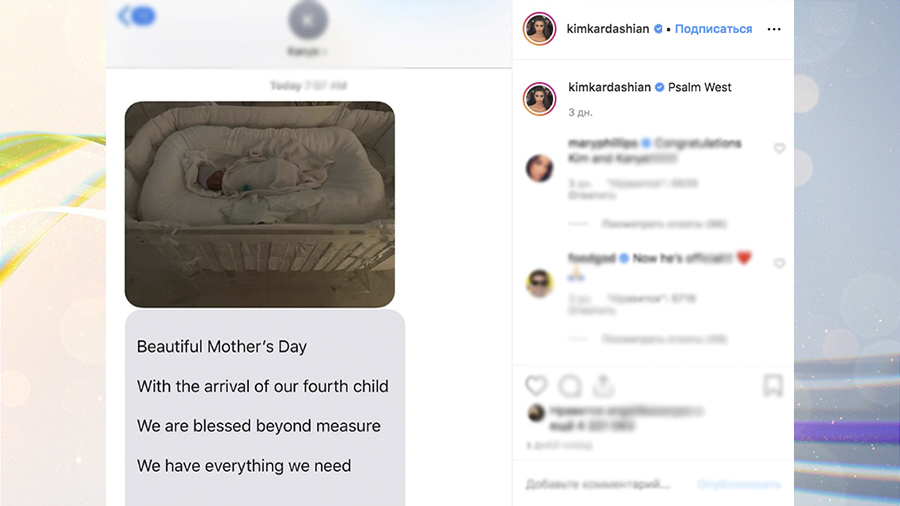Click the kimkardashian avatar in the header
Screen dimensions: 900x506
pyautogui.click(x=540, y=28)
